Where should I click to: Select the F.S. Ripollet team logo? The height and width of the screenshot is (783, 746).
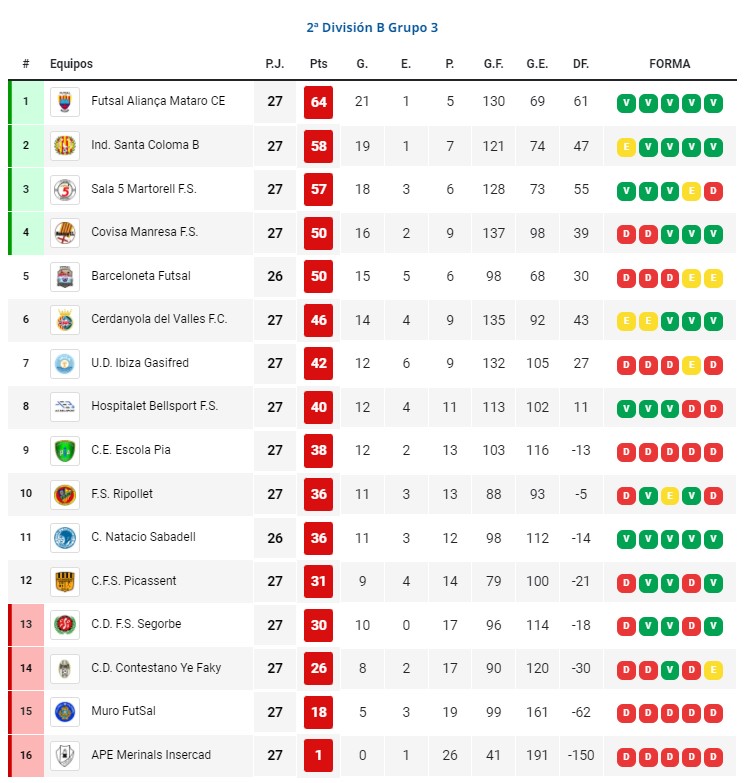click(65, 494)
